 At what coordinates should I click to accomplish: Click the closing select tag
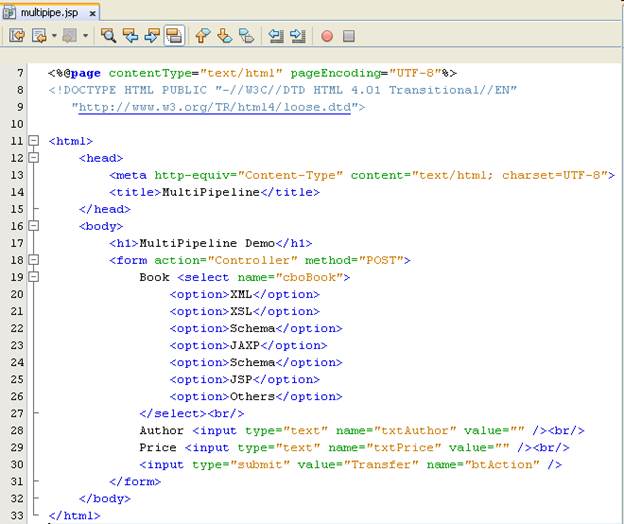(x=173, y=414)
